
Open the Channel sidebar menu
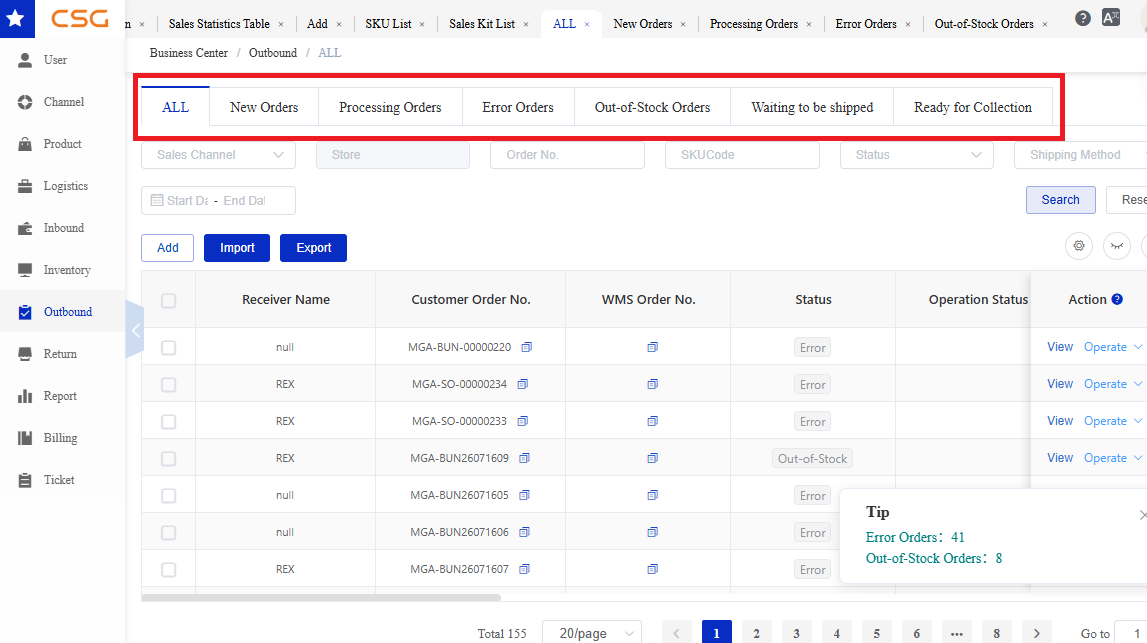coord(62,102)
